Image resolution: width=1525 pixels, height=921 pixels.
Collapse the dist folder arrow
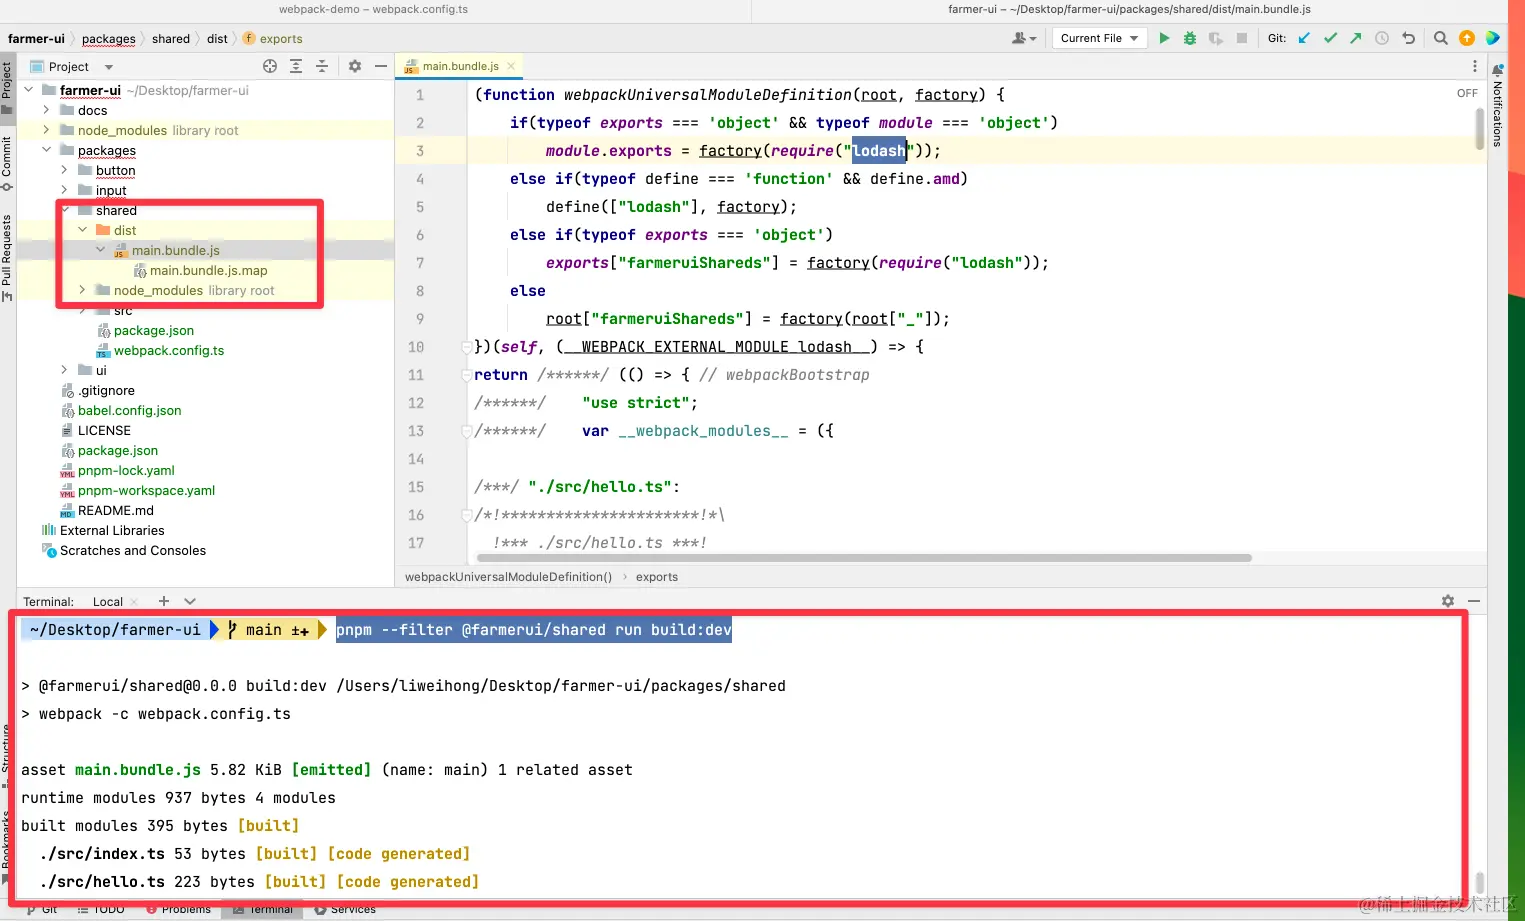click(83, 230)
